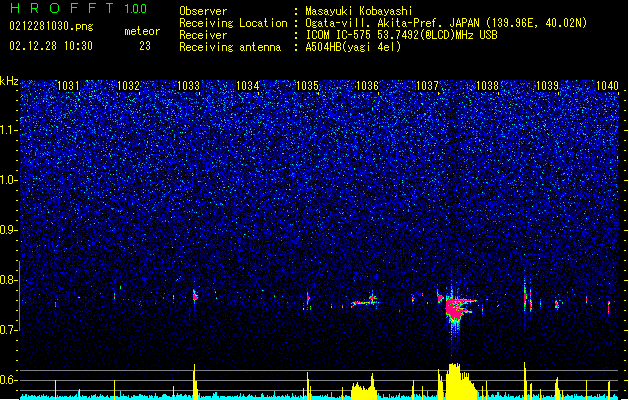This screenshot has width=629, height=400.
Task: Click the 0.7 kHz axis label
Action: [x=9, y=330]
